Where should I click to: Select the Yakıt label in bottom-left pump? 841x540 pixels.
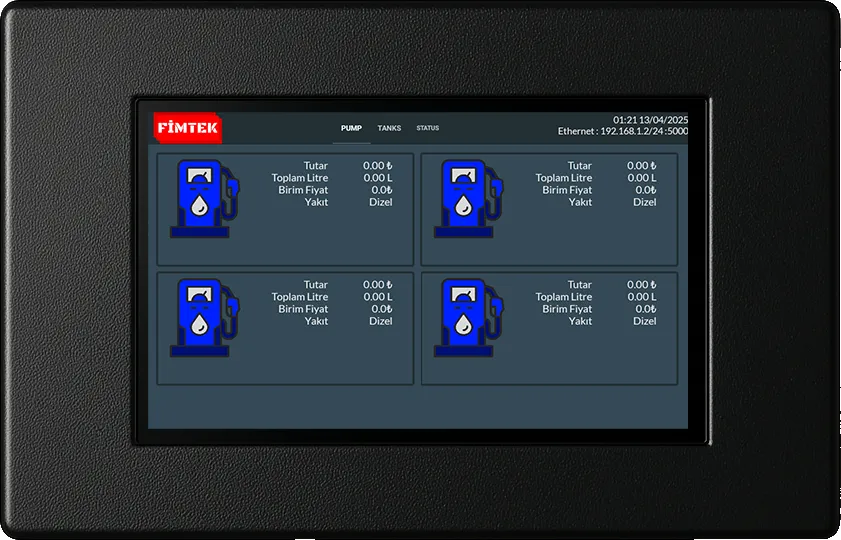click(x=316, y=321)
